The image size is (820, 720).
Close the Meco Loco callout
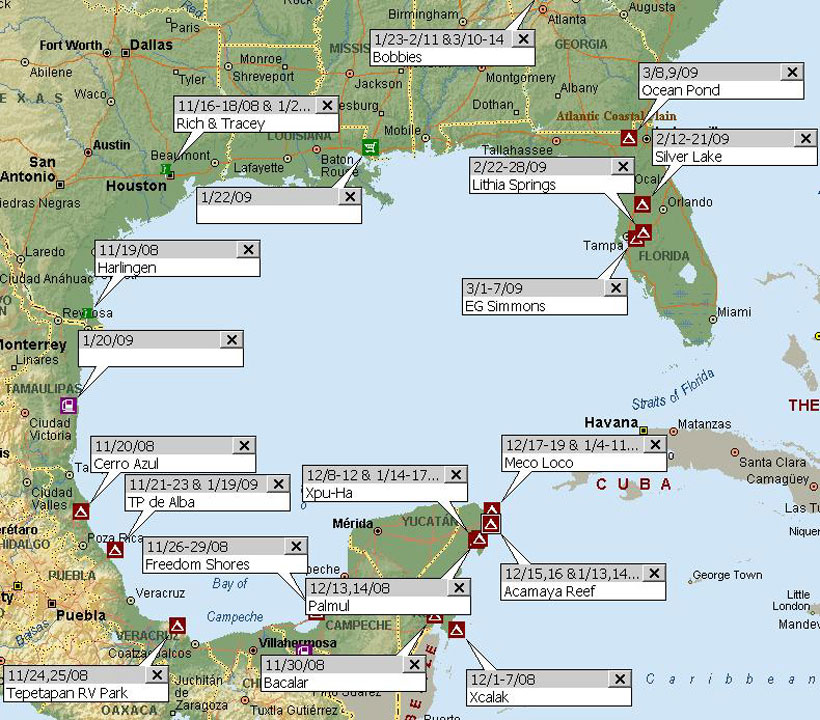click(x=655, y=445)
